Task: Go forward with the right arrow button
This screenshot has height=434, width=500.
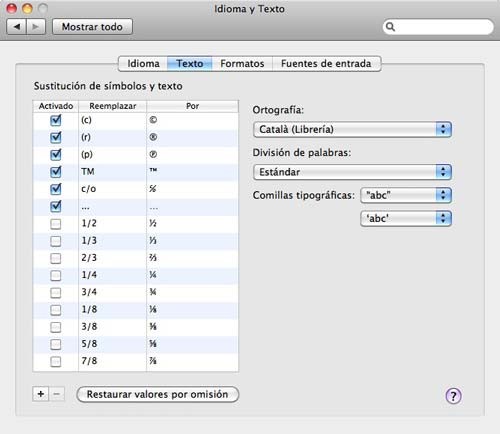Action: click(36, 27)
